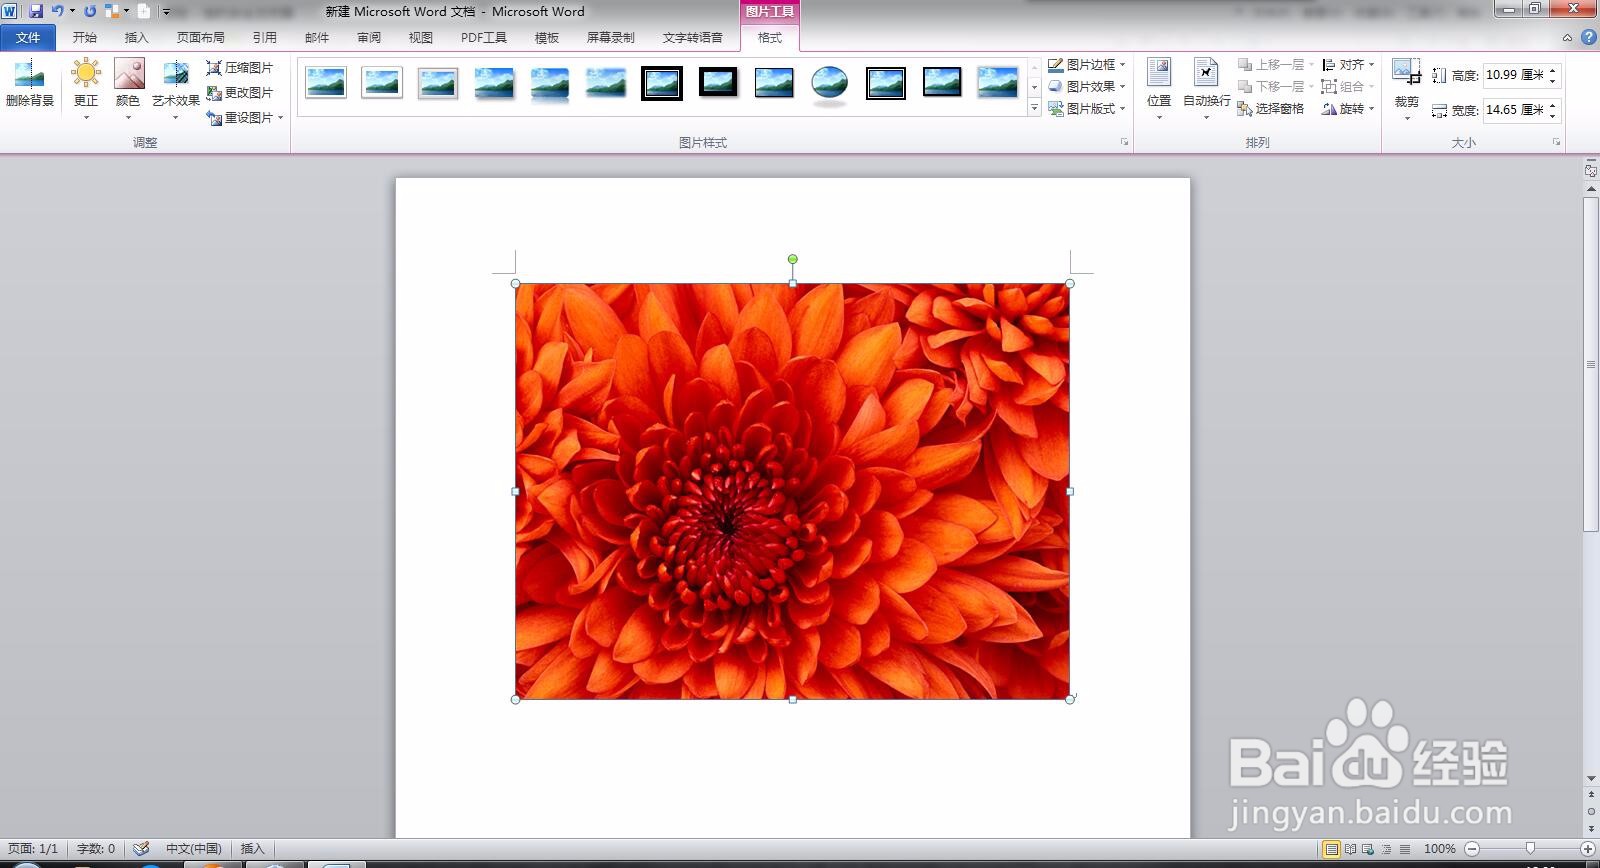Click the word count 字数: 0 entry
Image resolution: width=1600 pixels, height=868 pixels.
tap(96, 849)
